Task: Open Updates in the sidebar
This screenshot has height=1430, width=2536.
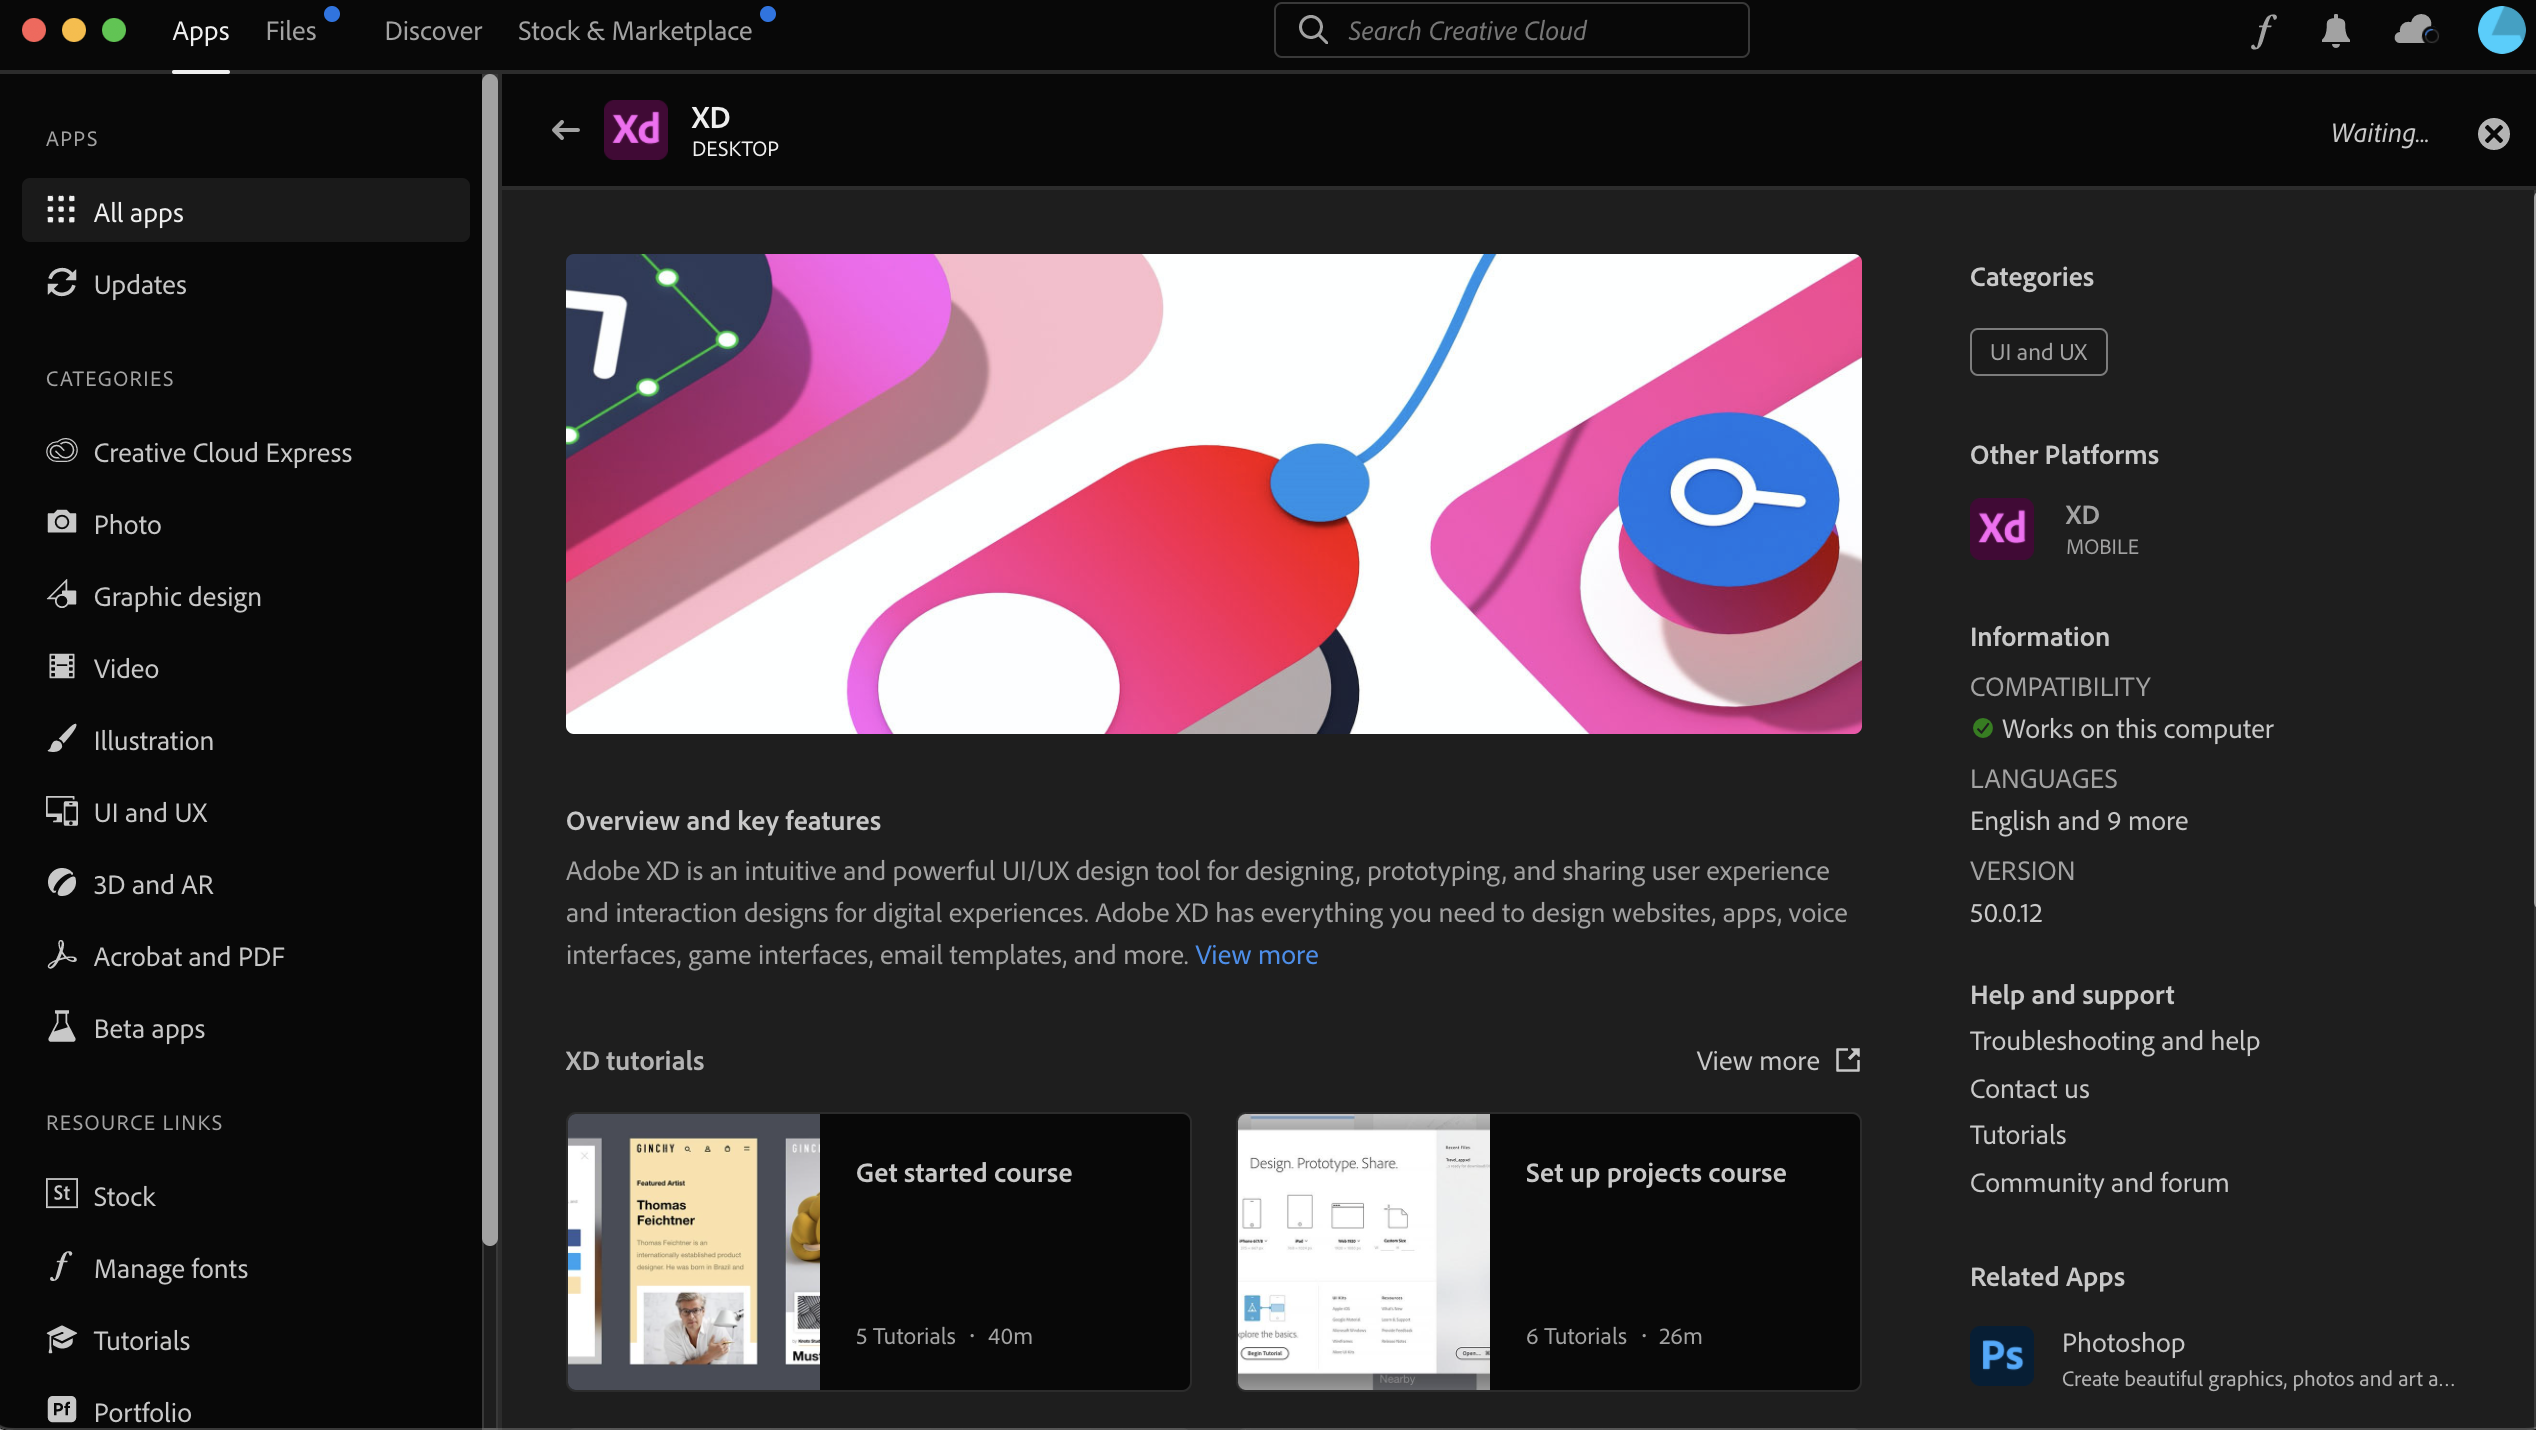Action: tap(140, 284)
